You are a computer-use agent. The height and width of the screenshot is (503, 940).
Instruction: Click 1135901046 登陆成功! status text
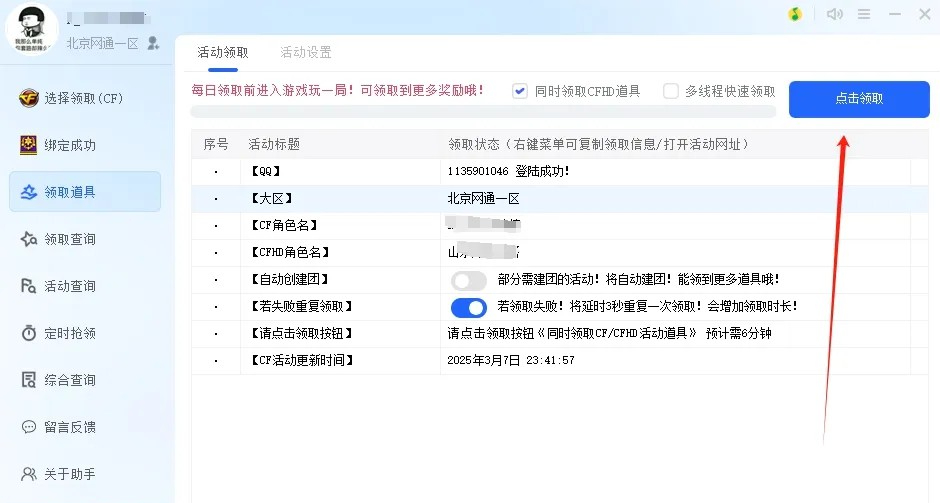(x=508, y=171)
